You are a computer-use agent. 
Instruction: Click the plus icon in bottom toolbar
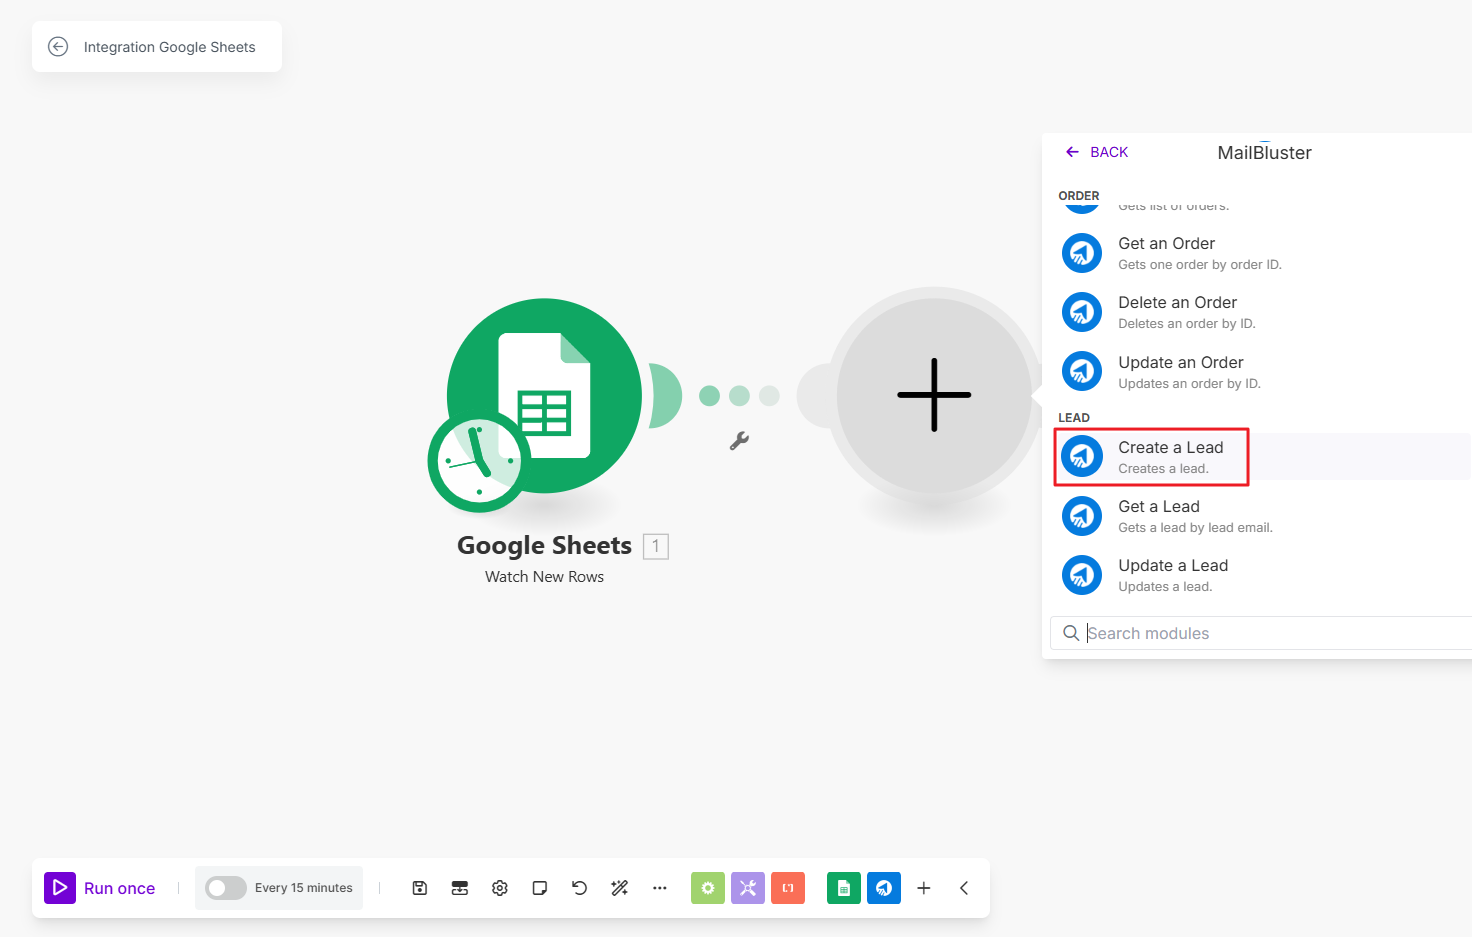click(x=924, y=888)
